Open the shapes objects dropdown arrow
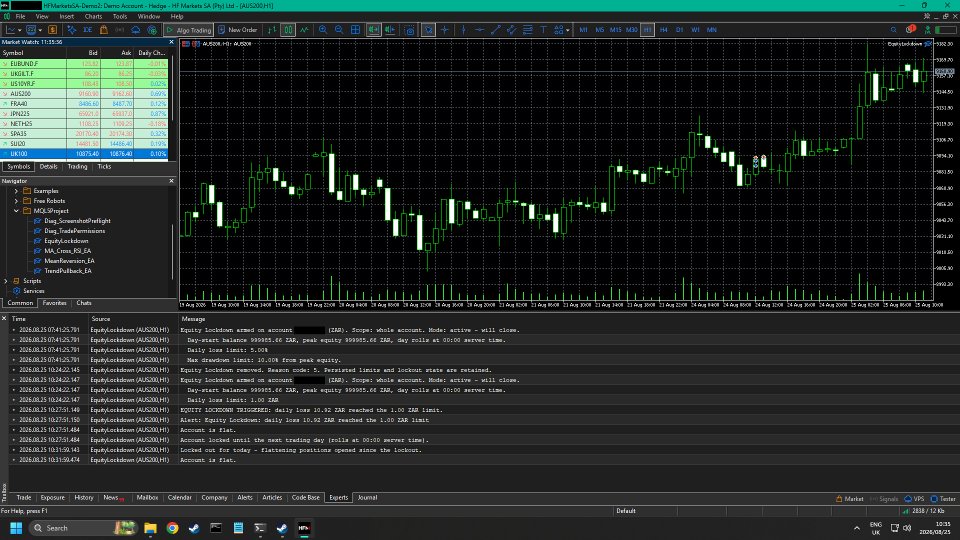 point(568,30)
